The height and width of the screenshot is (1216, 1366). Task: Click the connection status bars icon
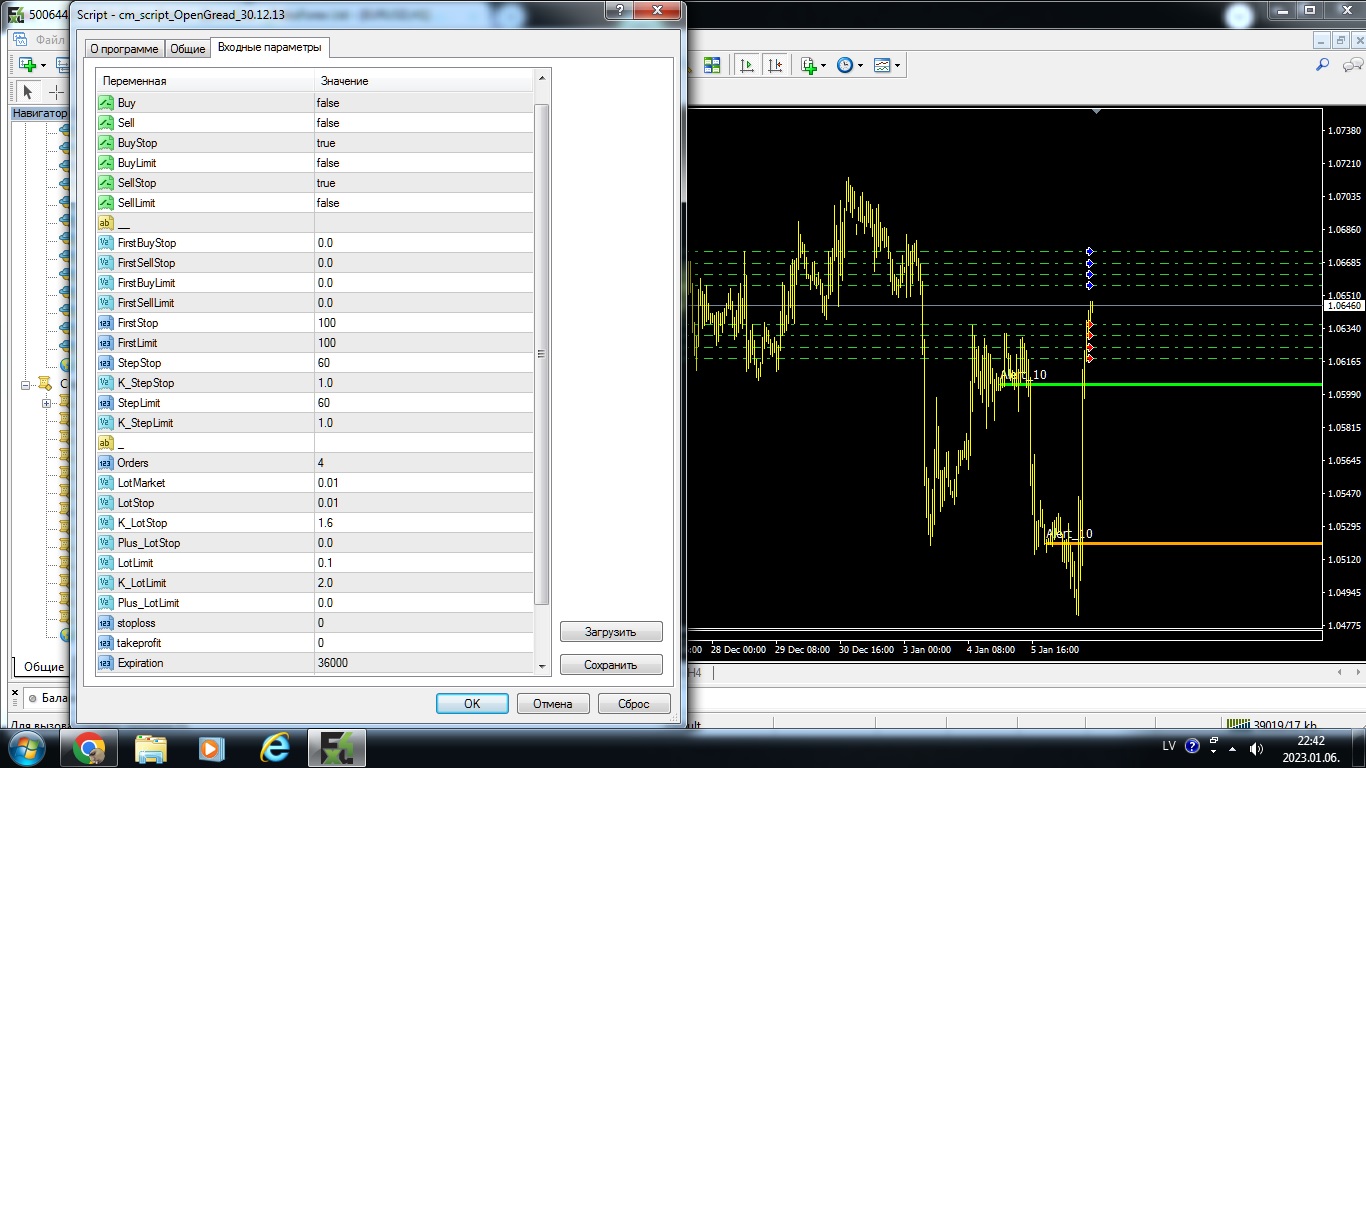(1239, 724)
